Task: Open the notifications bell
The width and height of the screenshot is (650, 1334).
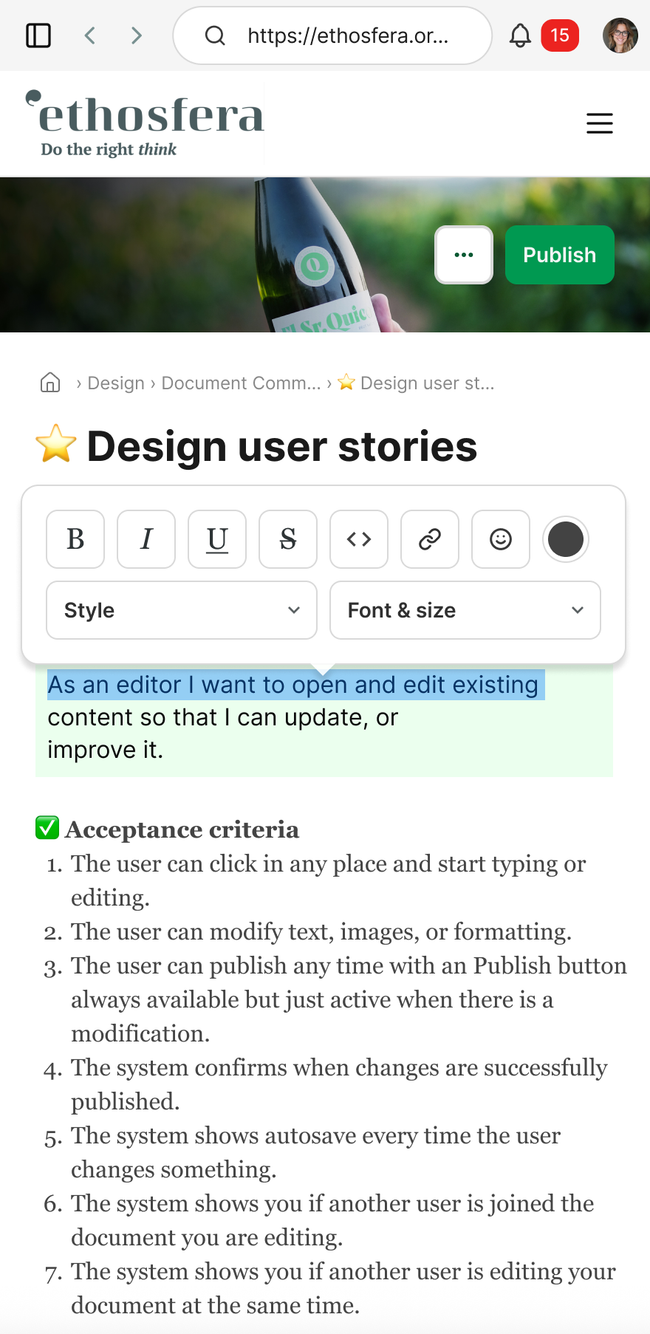Action: 520,36
